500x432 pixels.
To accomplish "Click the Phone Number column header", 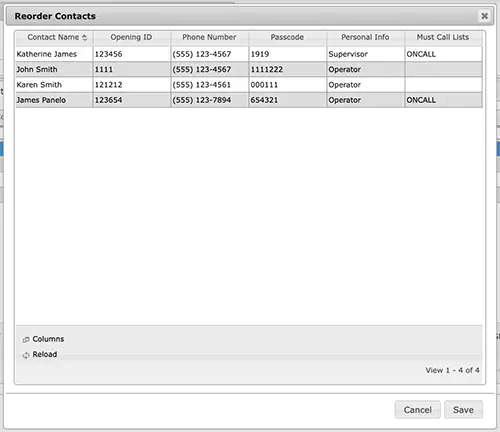I will point(210,37).
